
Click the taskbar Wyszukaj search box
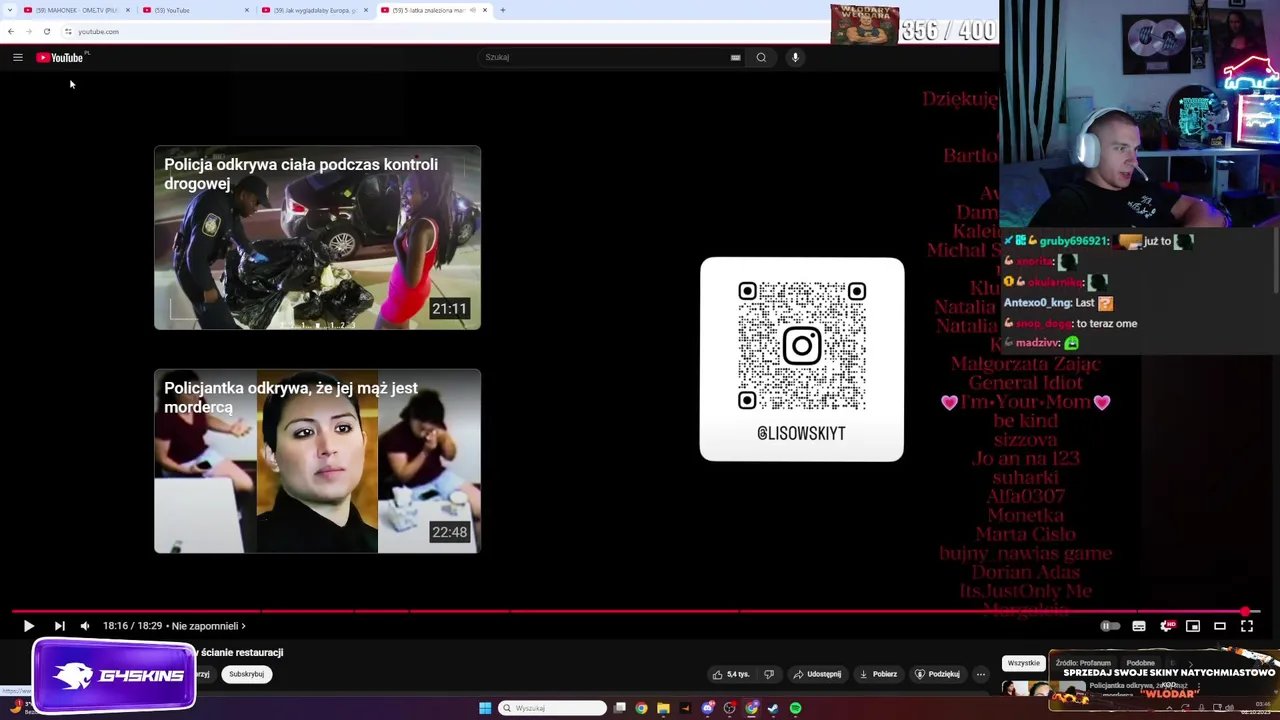(x=553, y=708)
